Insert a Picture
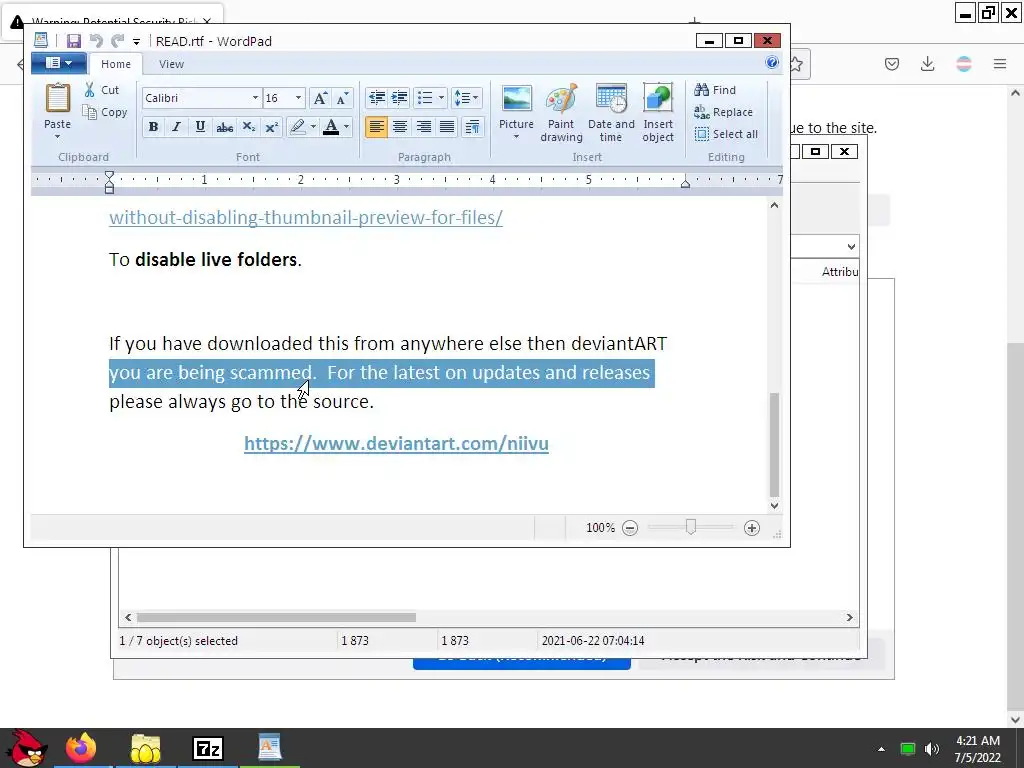 pos(517,104)
